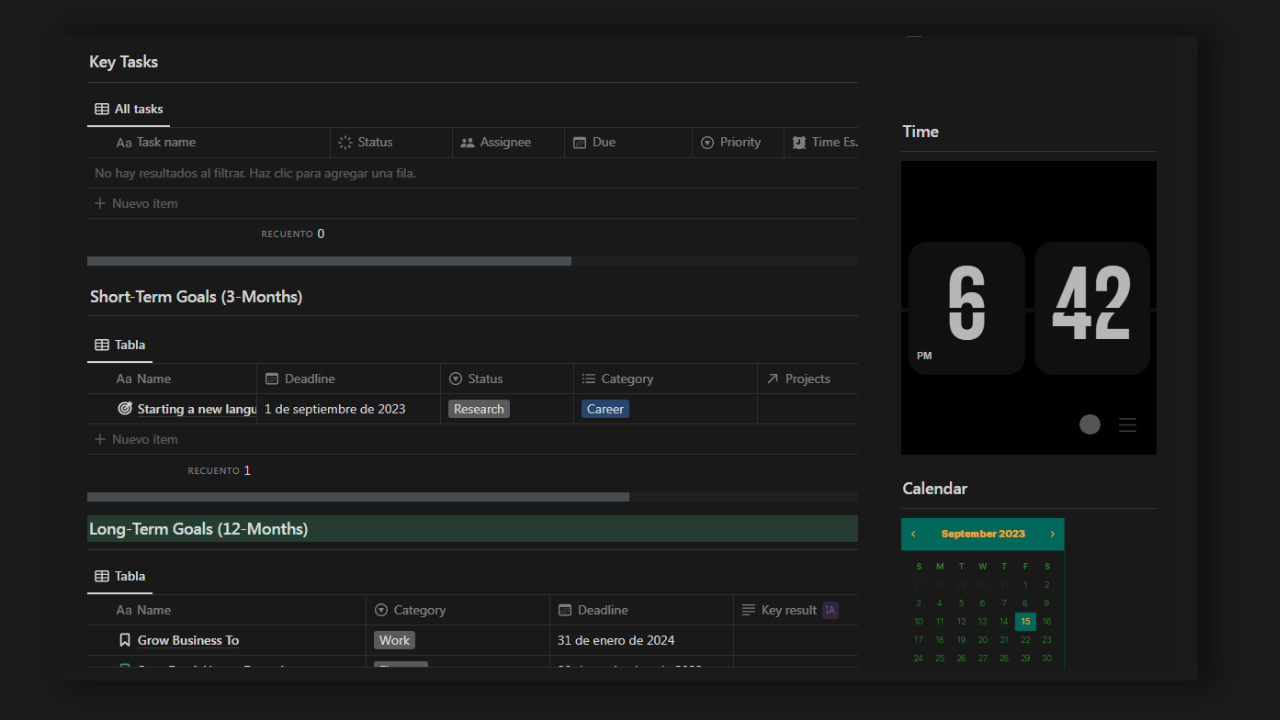The width and height of the screenshot is (1280, 720).
Task: Click the round gray button on clock widget
Action: coord(1090,424)
